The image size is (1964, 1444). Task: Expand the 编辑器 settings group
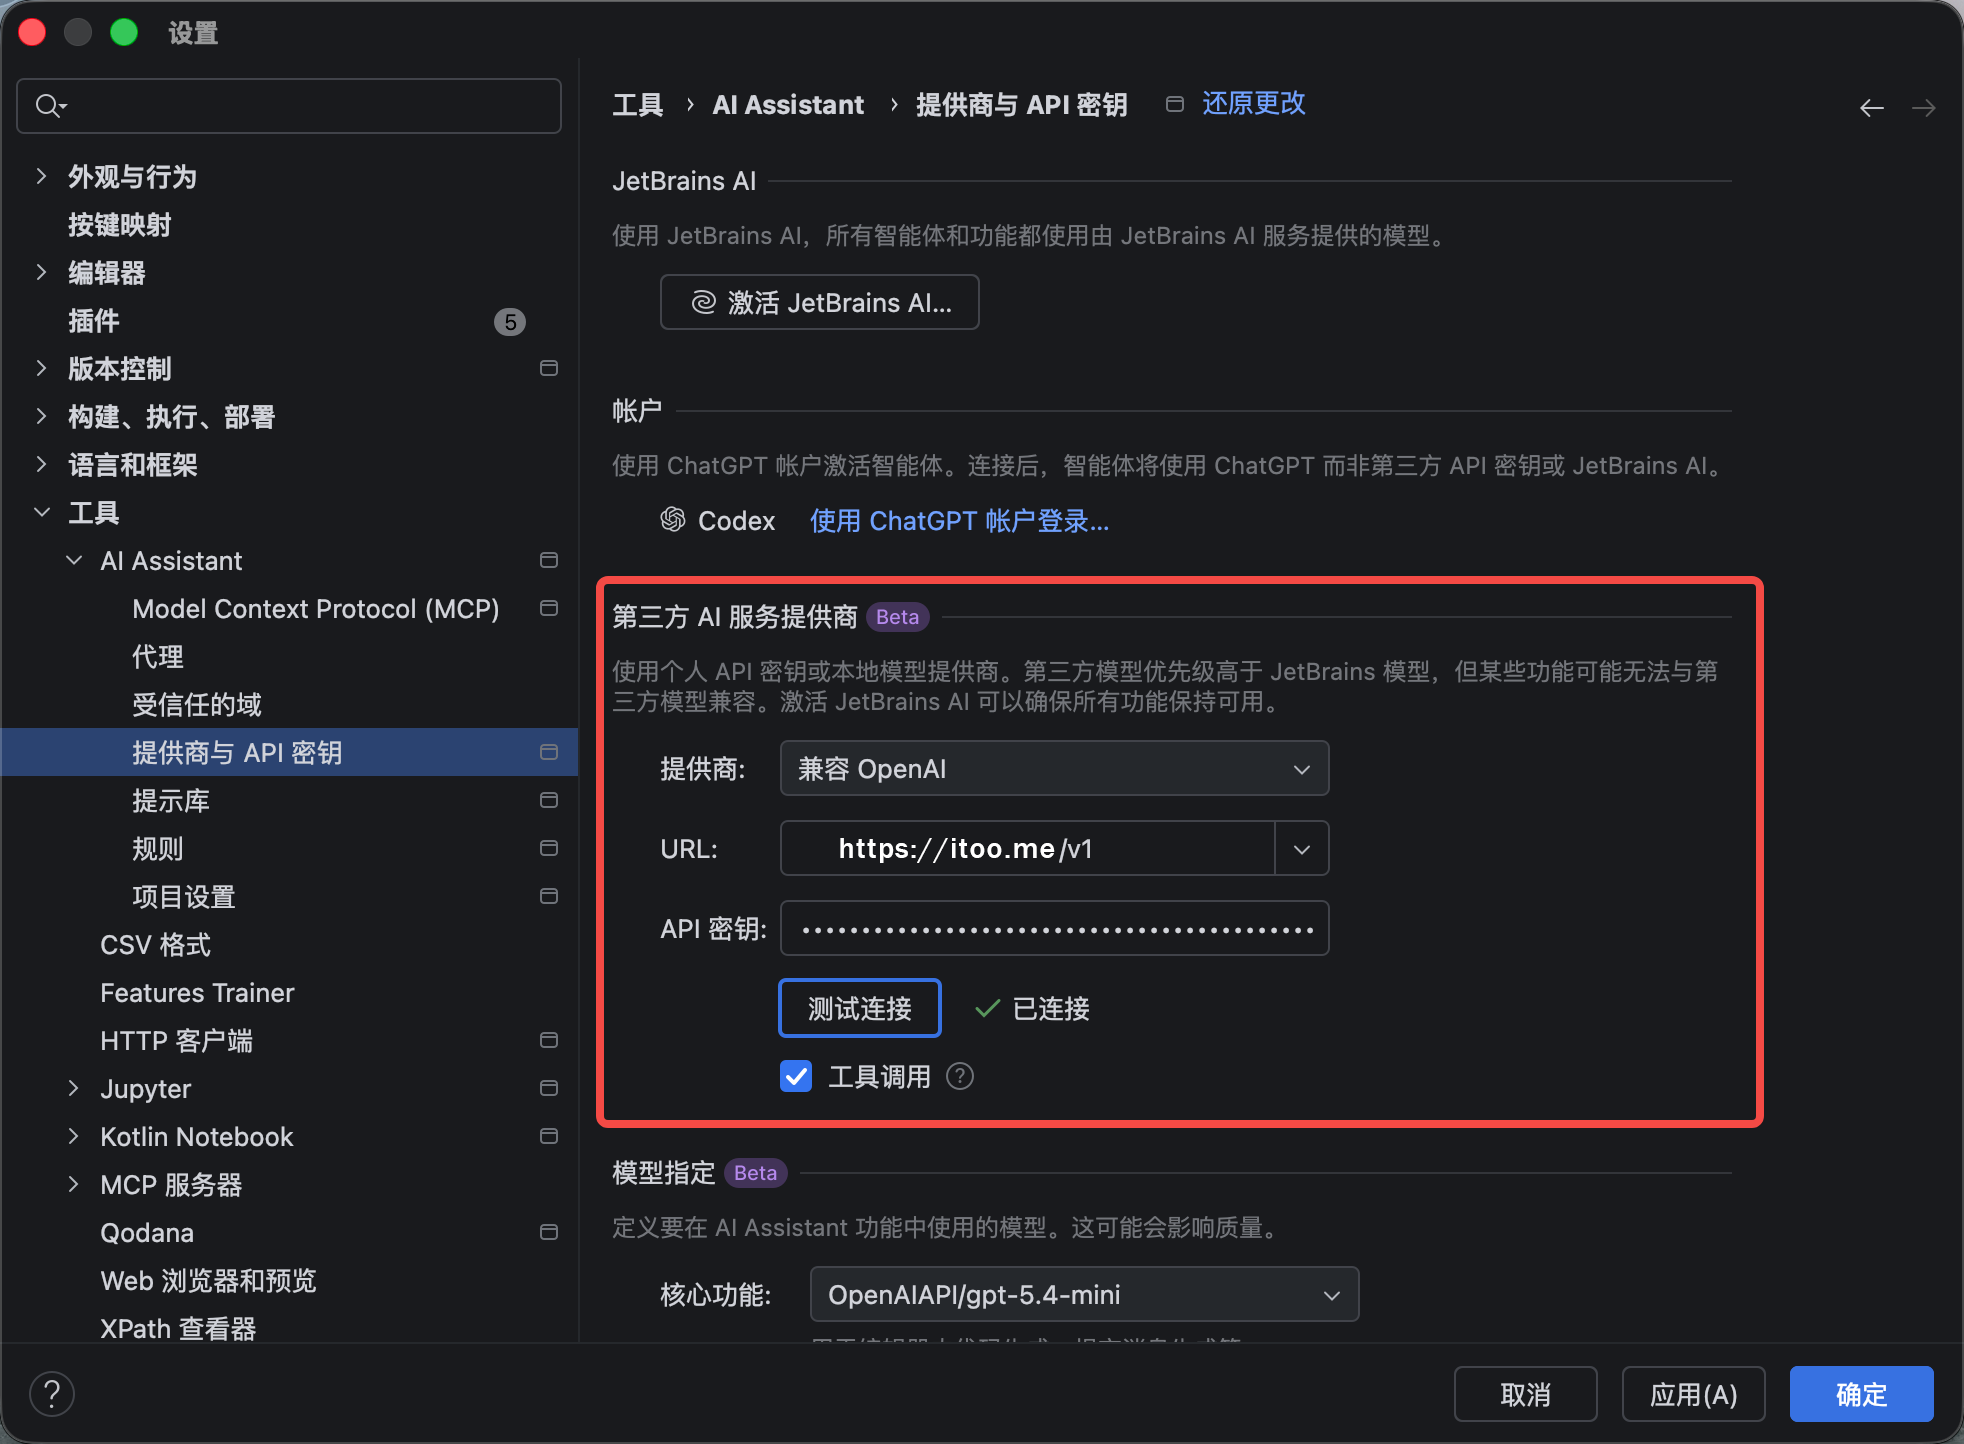point(41,272)
